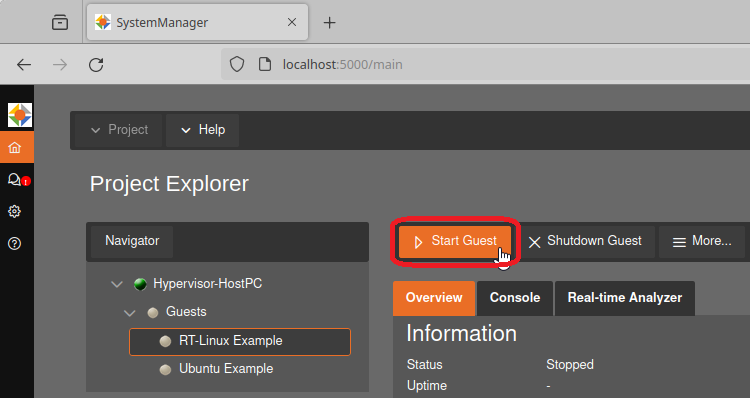
Task: Open the Project dropdown menu
Action: click(x=119, y=130)
